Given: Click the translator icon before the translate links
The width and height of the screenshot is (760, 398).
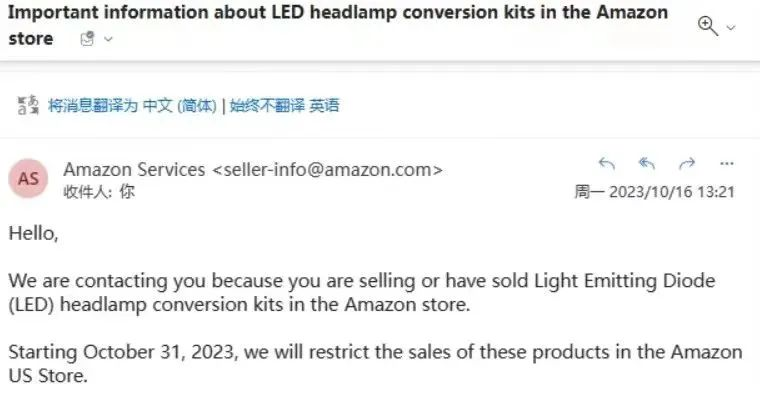Looking at the screenshot, I should 28,105.
